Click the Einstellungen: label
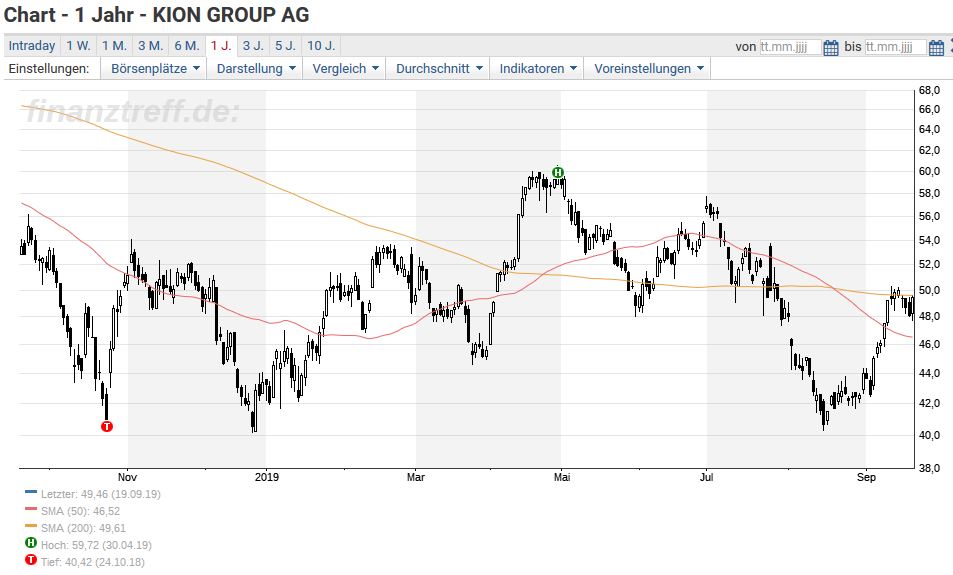Image resolution: width=953 pixels, height=575 pixels. click(49, 69)
